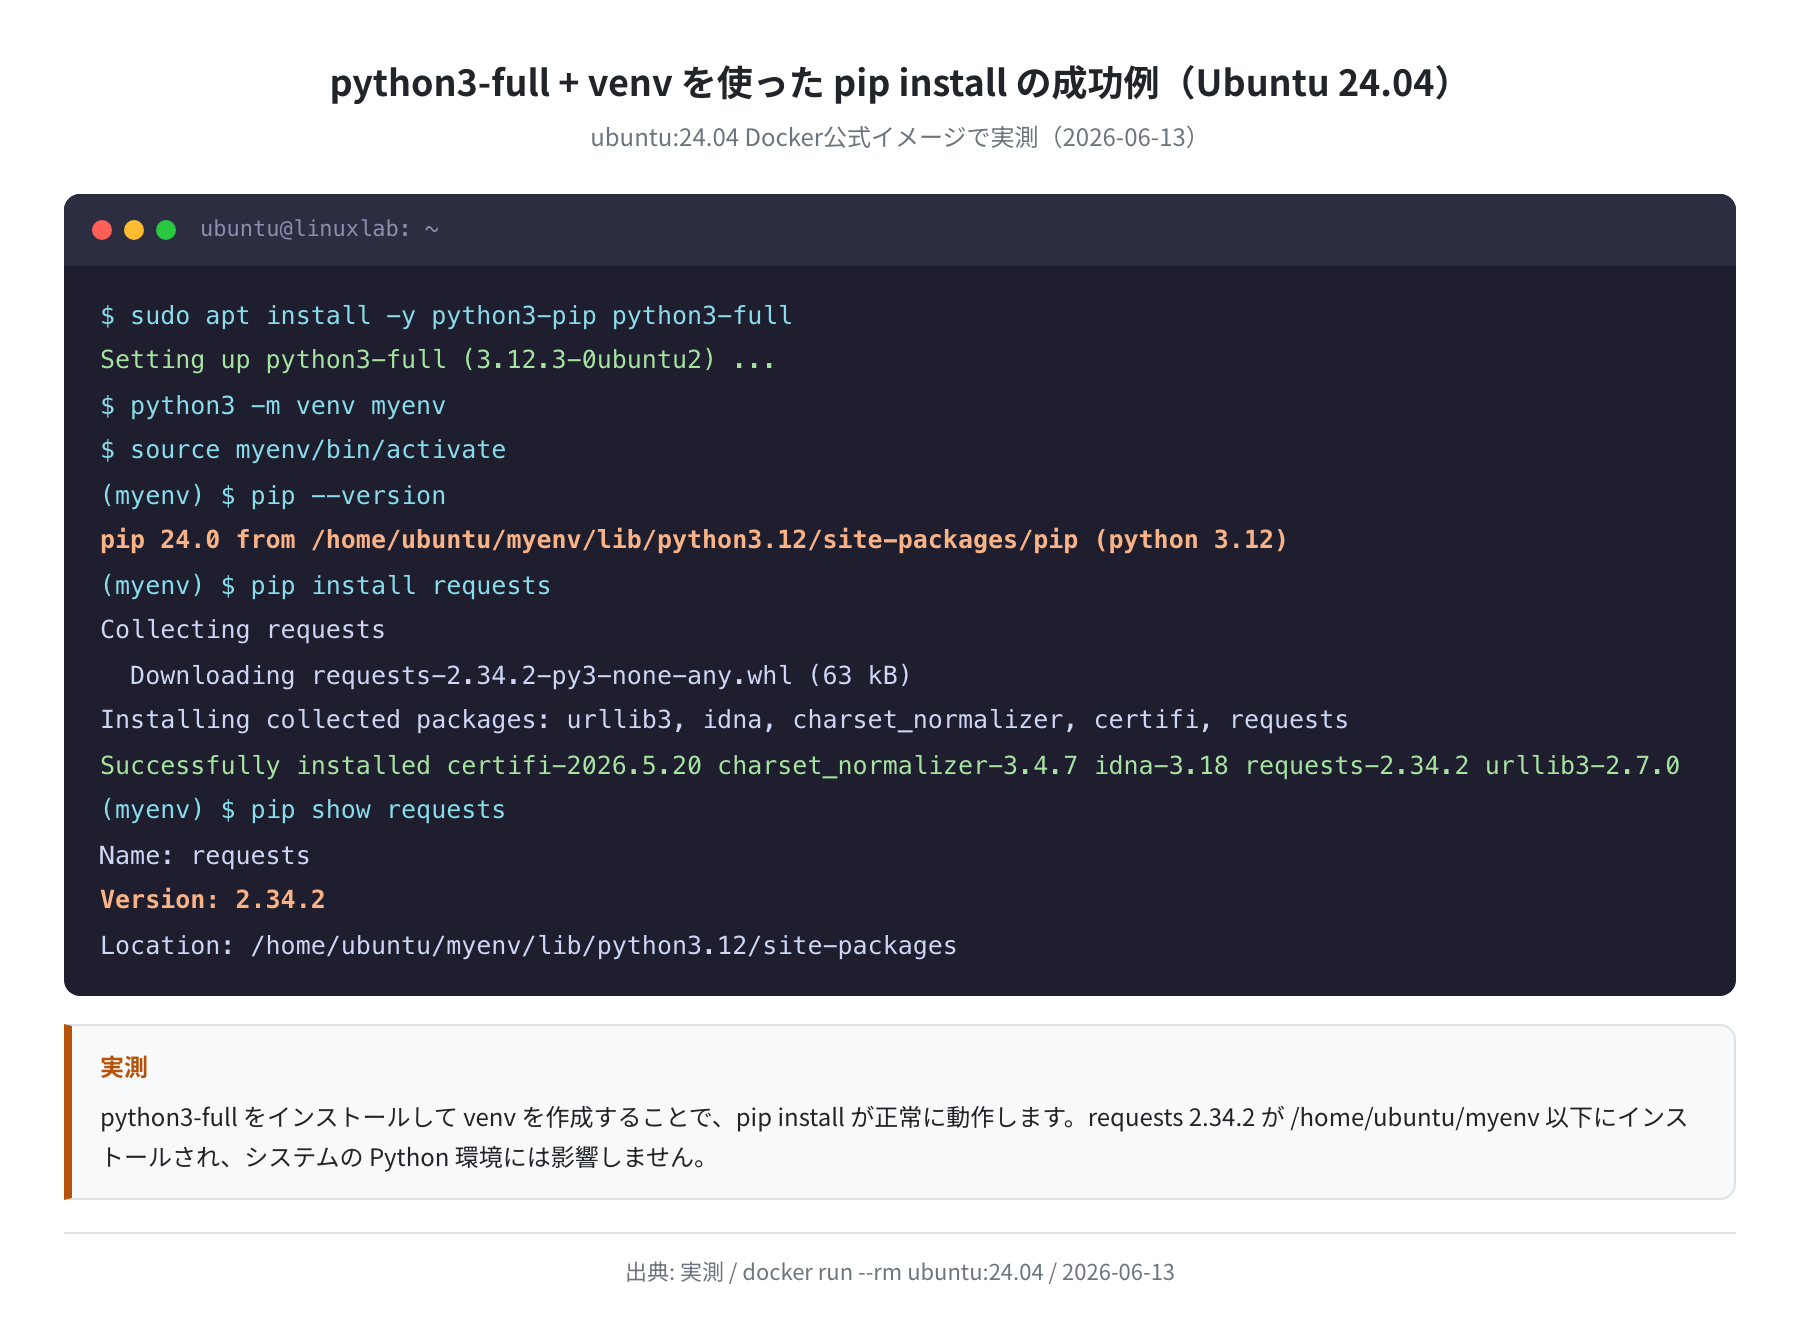Click the Installing collected packages line
This screenshot has height=1326, width=1800.
(x=724, y=720)
